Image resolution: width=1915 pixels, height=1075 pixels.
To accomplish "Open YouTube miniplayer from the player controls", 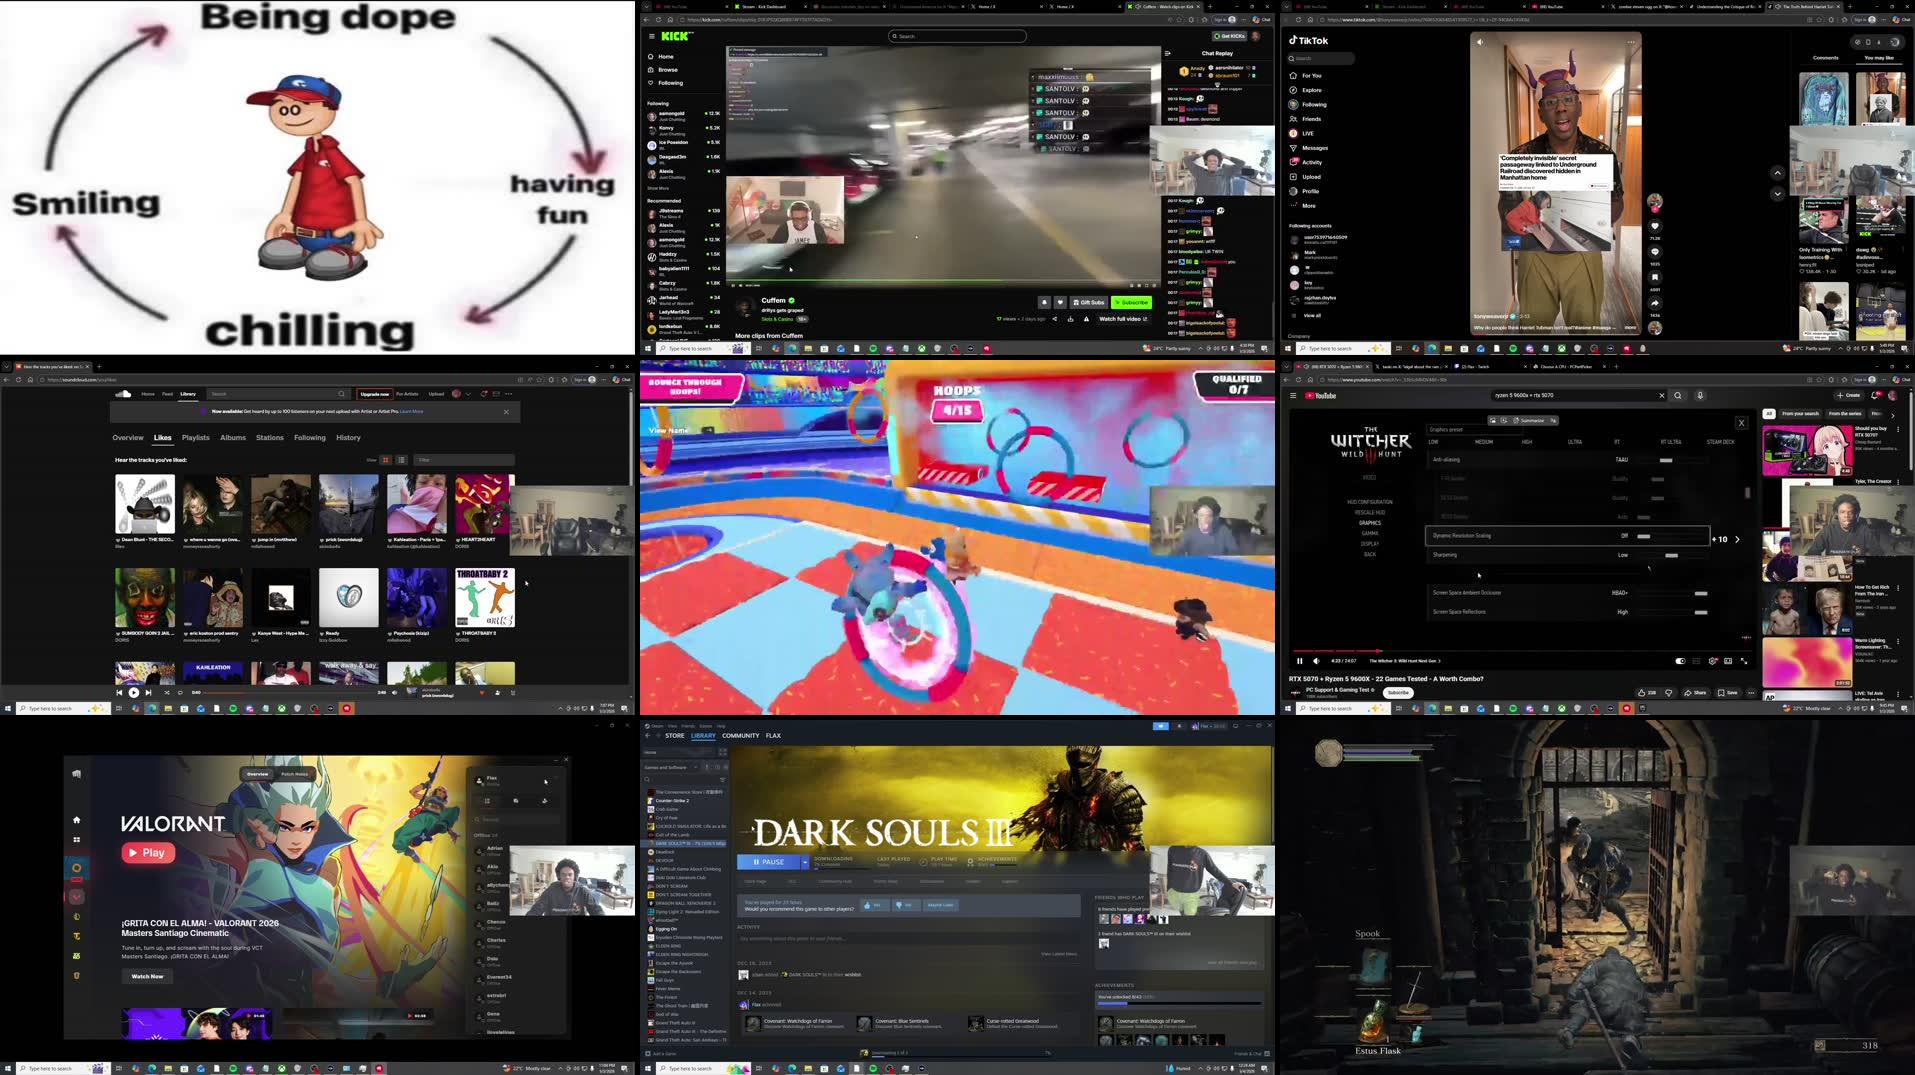I will click(1727, 660).
